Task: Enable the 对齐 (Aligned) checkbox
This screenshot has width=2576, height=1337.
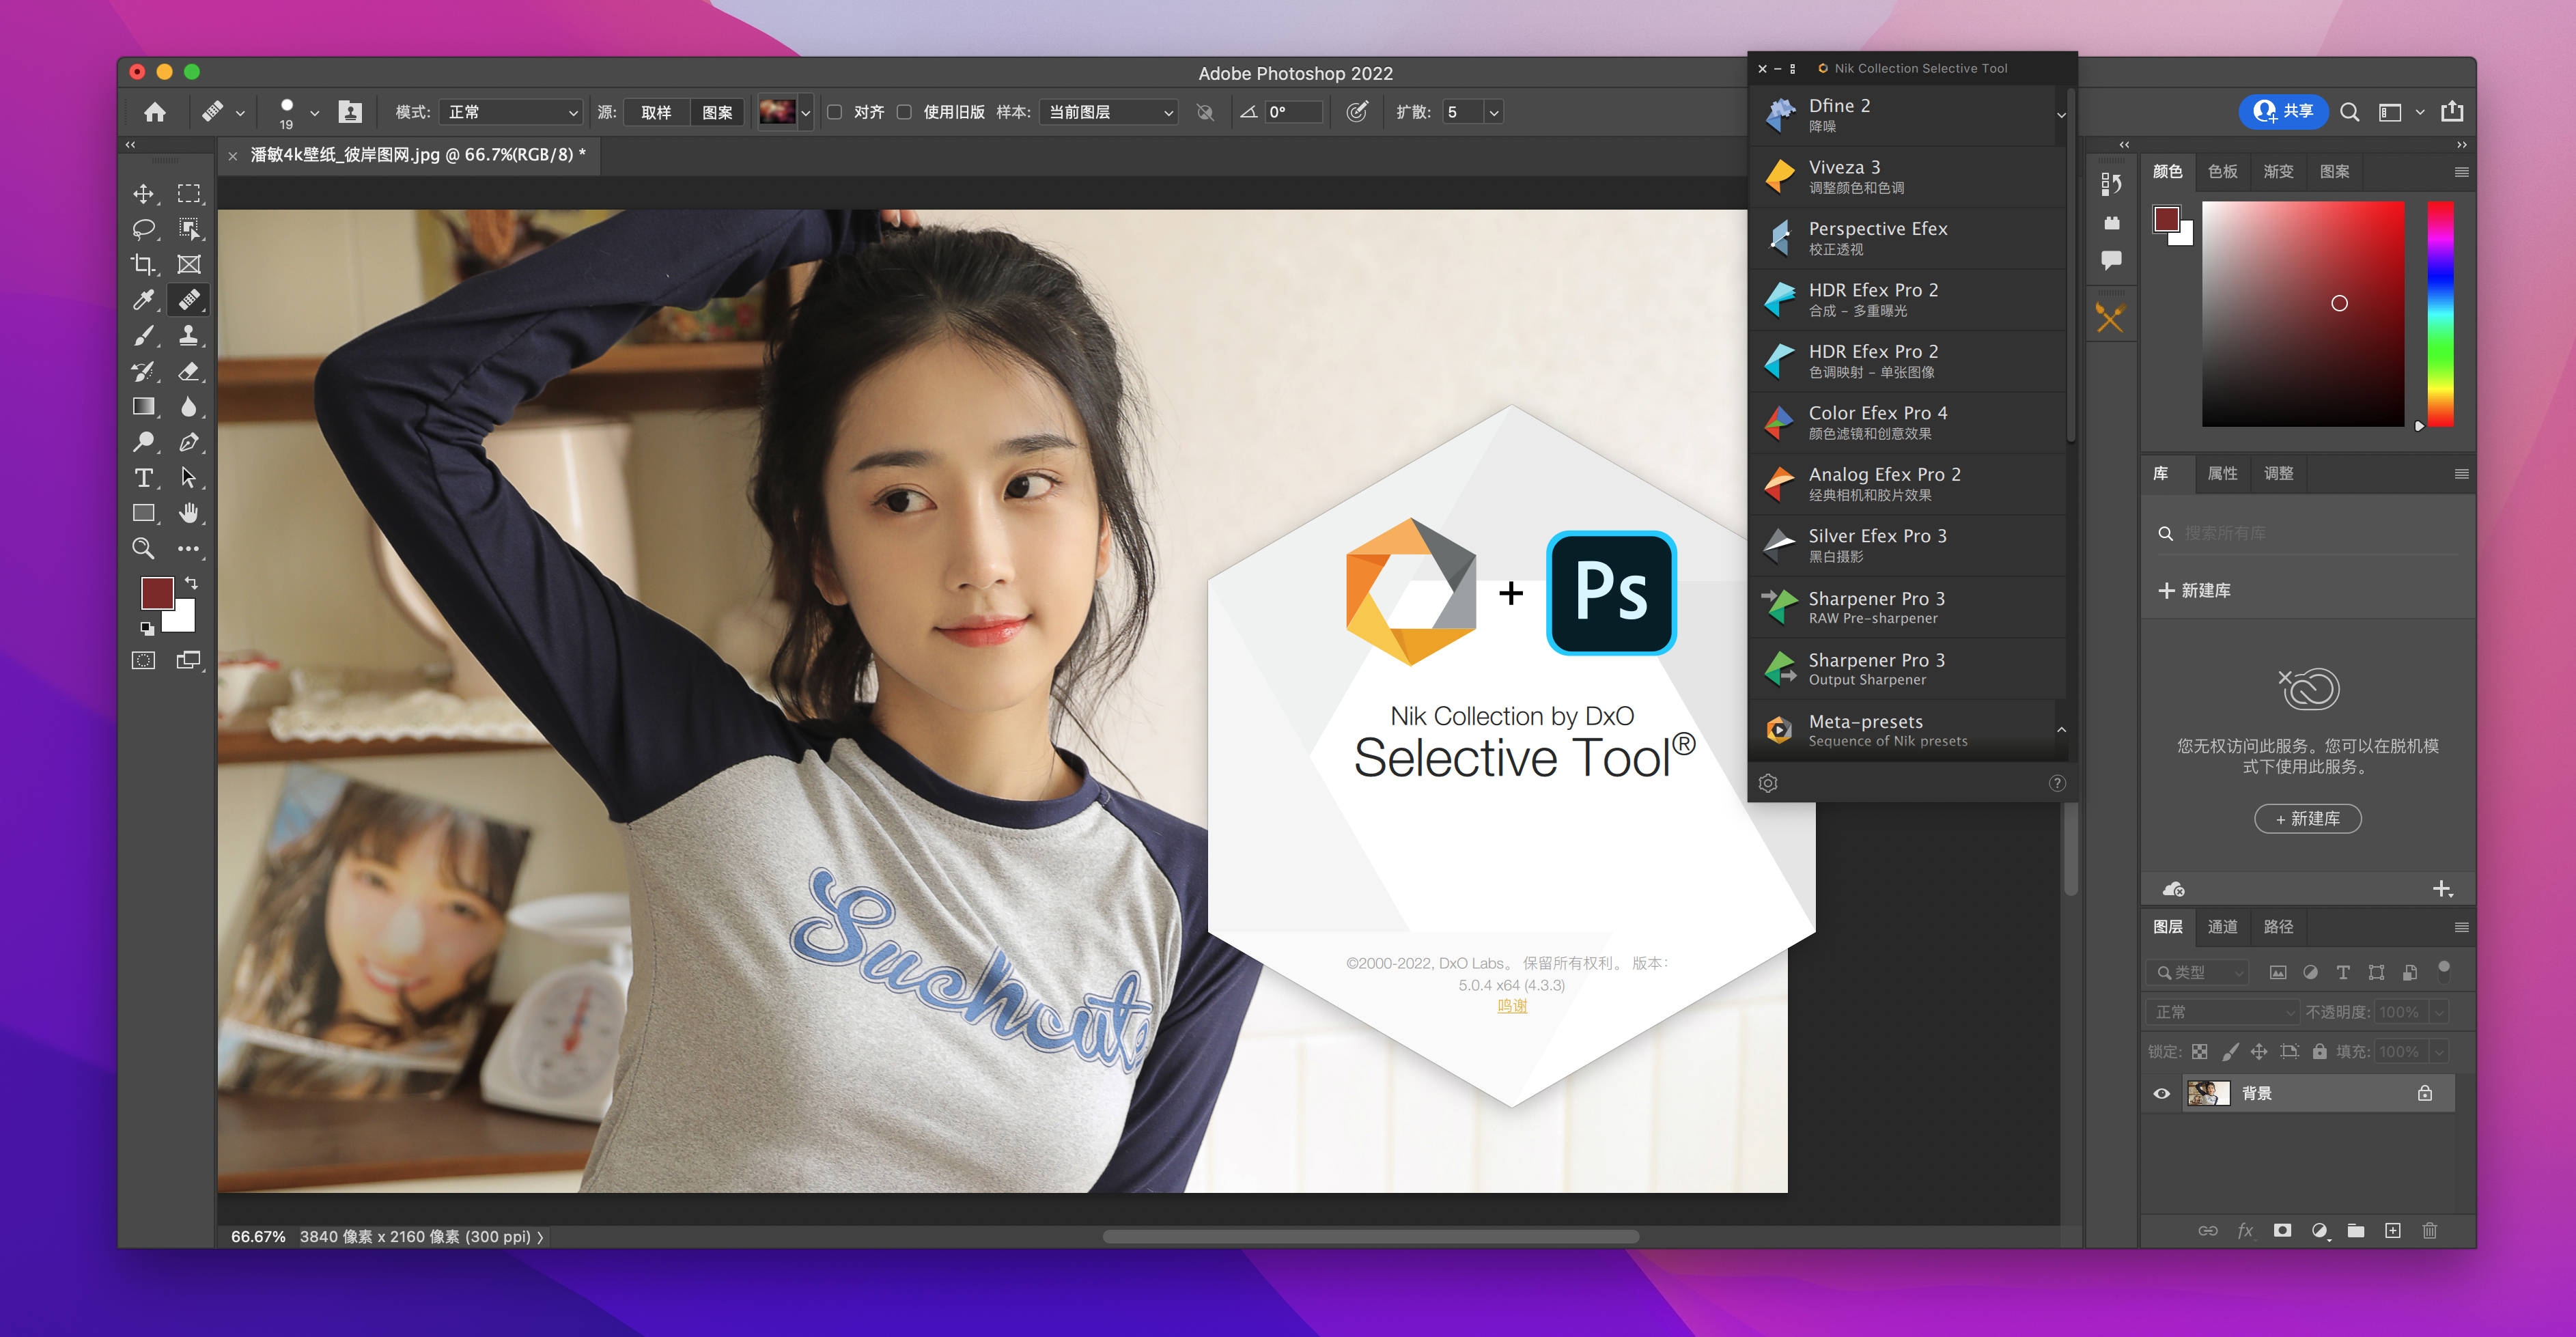Action: pos(835,112)
